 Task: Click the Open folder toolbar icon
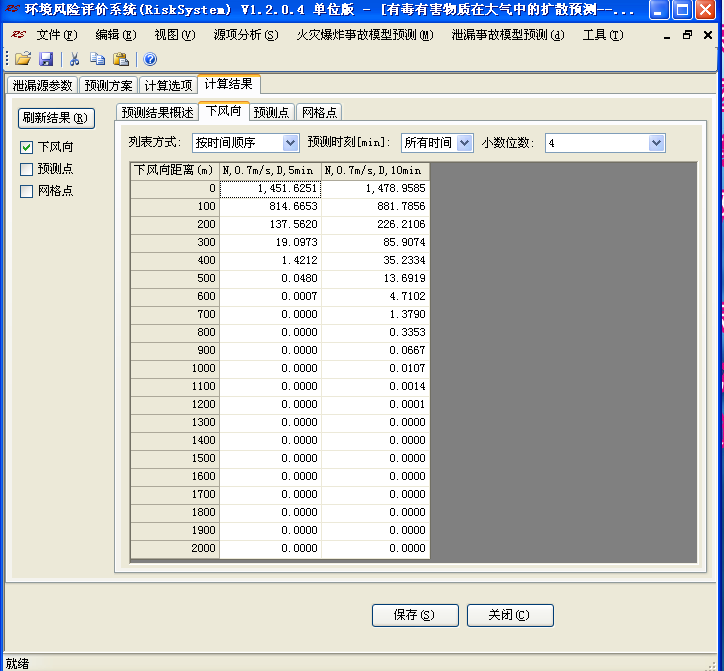pos(23,59)
